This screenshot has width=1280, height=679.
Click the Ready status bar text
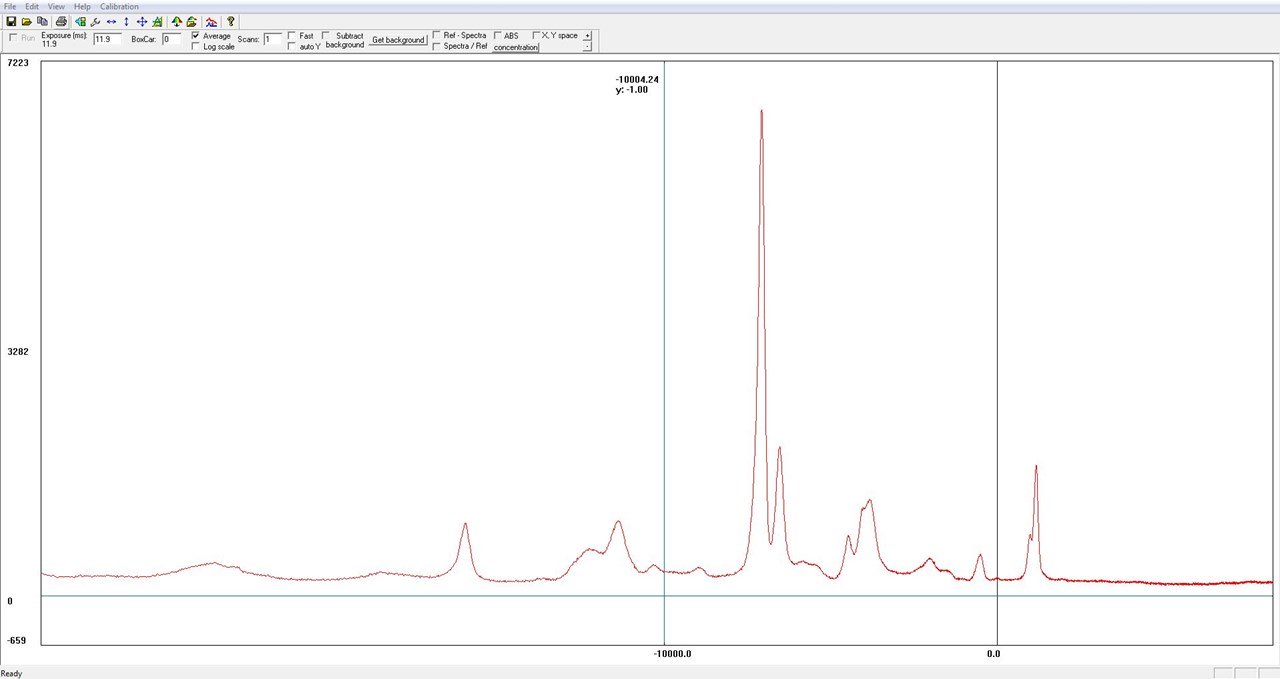click(11, 673)
